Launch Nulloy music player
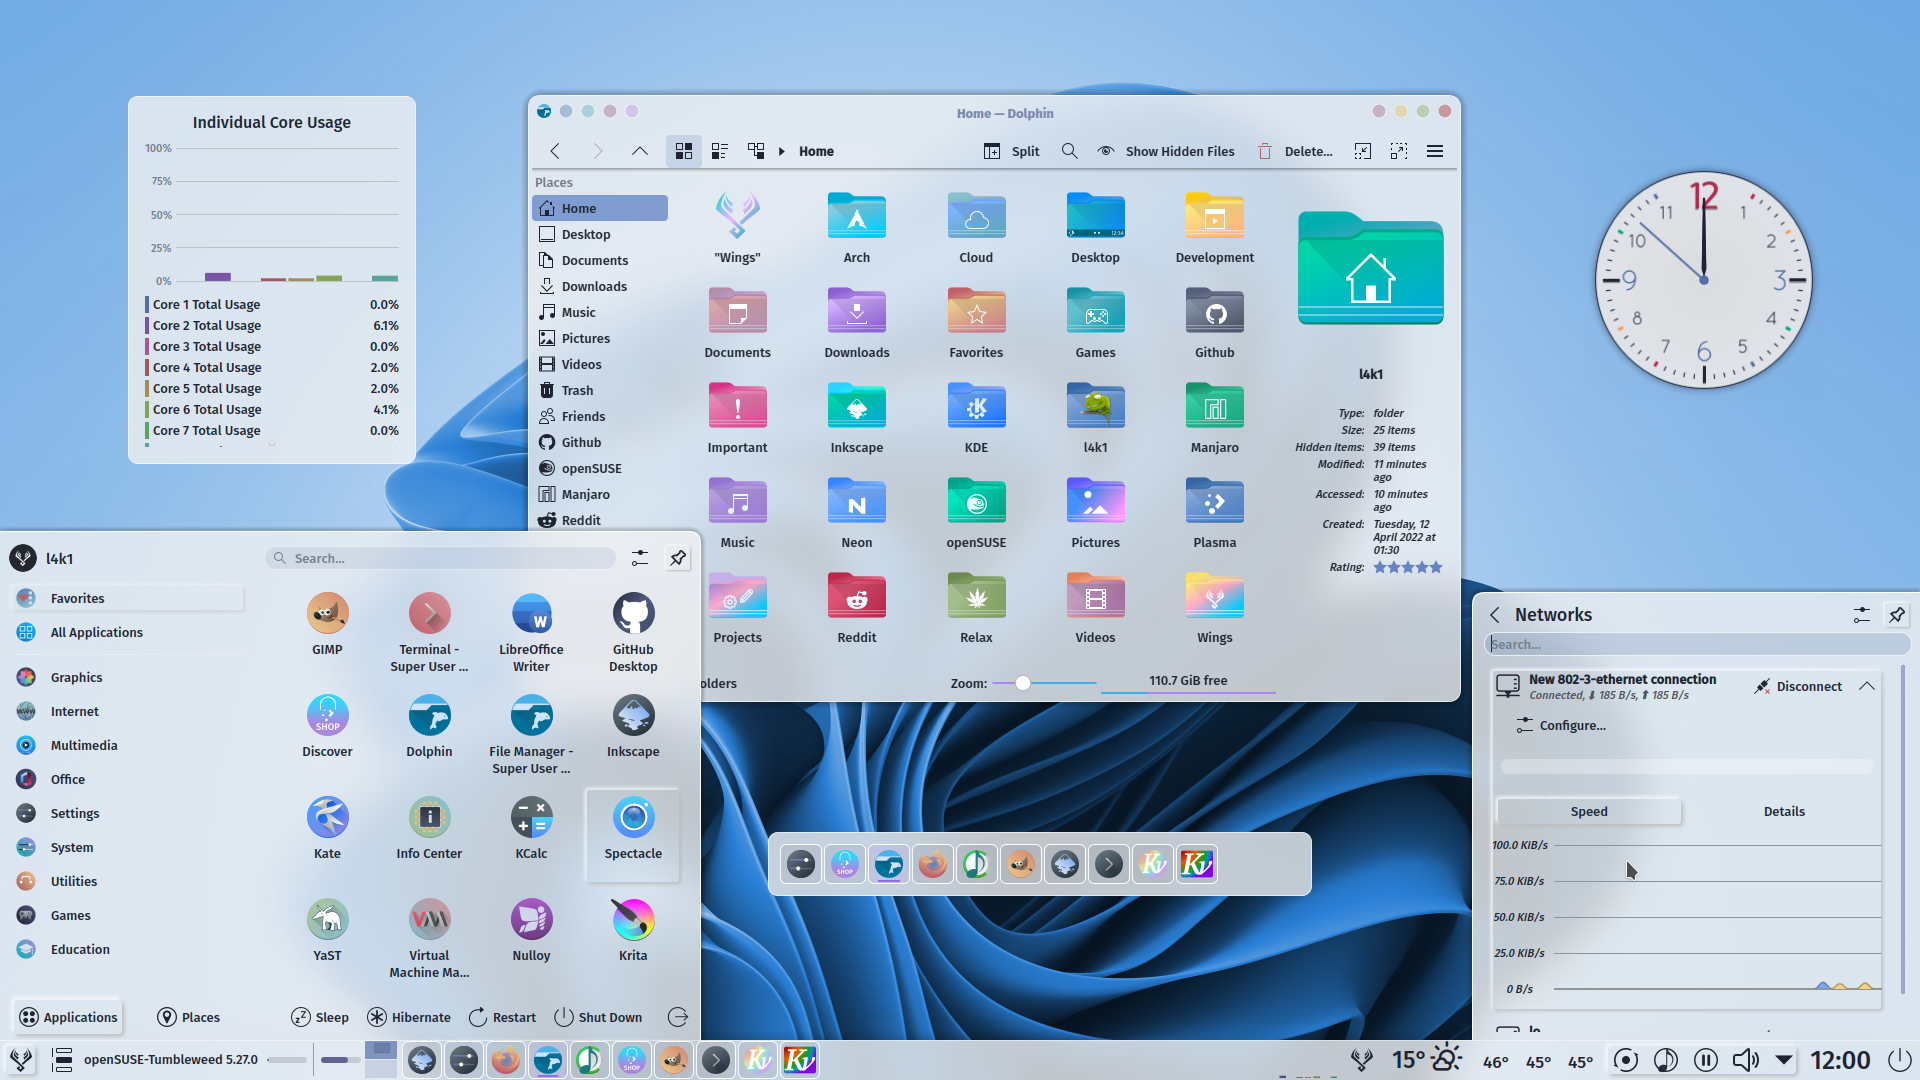Image resolution: width=1920 pixels, height=1080 pixels. (531, 930)
